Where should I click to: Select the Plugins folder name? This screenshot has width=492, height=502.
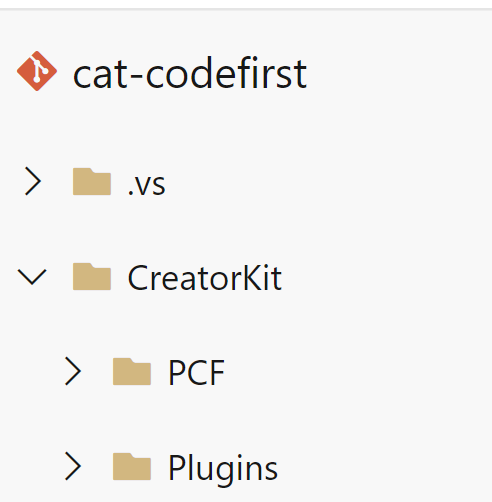coord(223,469)
